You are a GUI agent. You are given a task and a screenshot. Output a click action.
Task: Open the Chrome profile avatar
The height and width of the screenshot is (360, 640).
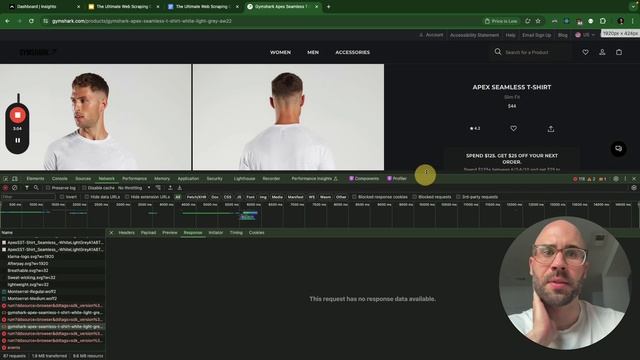coord(621,21)
